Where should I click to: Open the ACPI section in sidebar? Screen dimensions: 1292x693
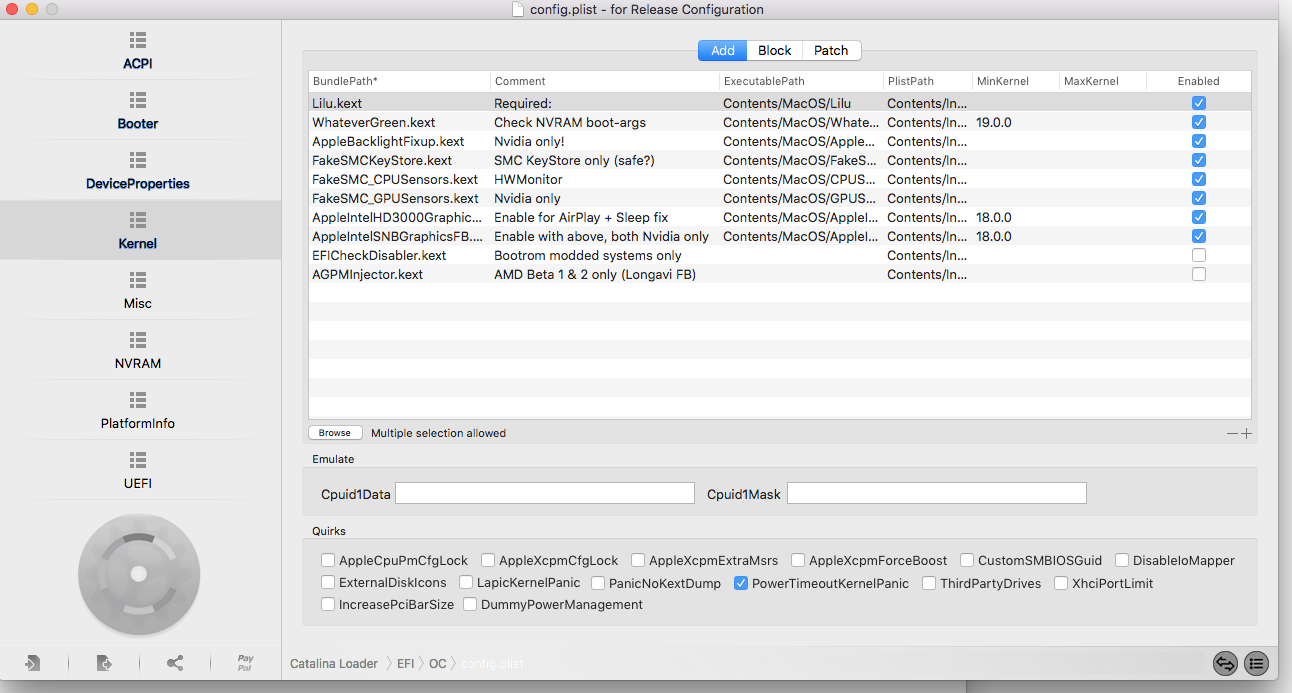click(138, 51)
